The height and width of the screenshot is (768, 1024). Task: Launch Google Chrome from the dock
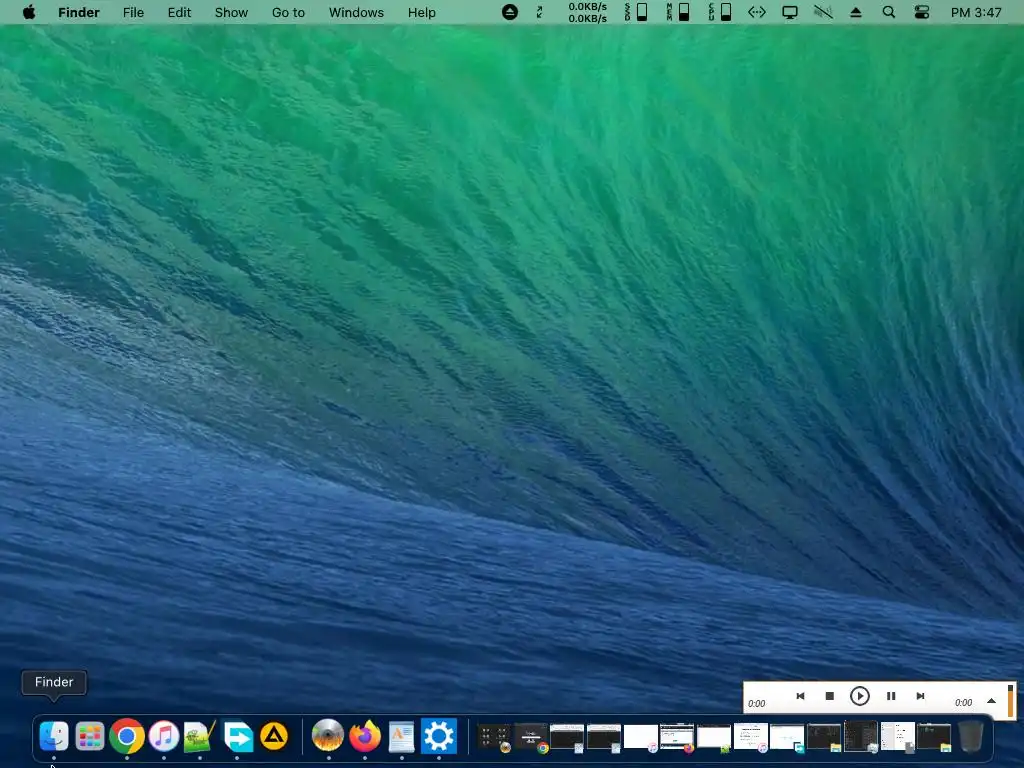pos(127,736)
